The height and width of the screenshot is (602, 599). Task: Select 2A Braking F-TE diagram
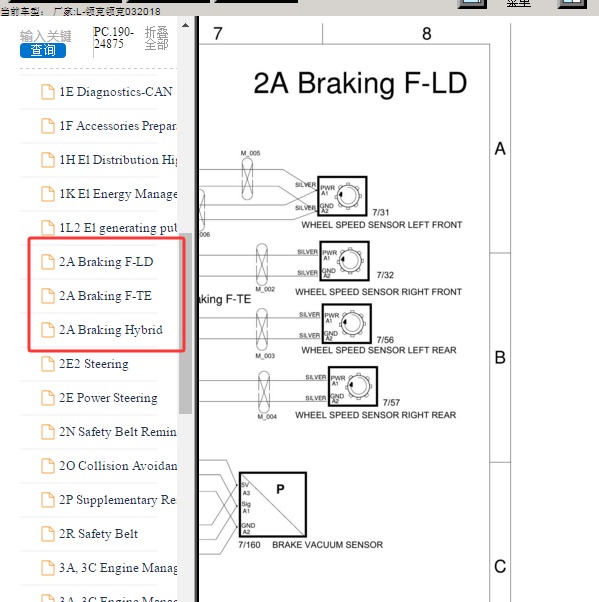(105, 296)
